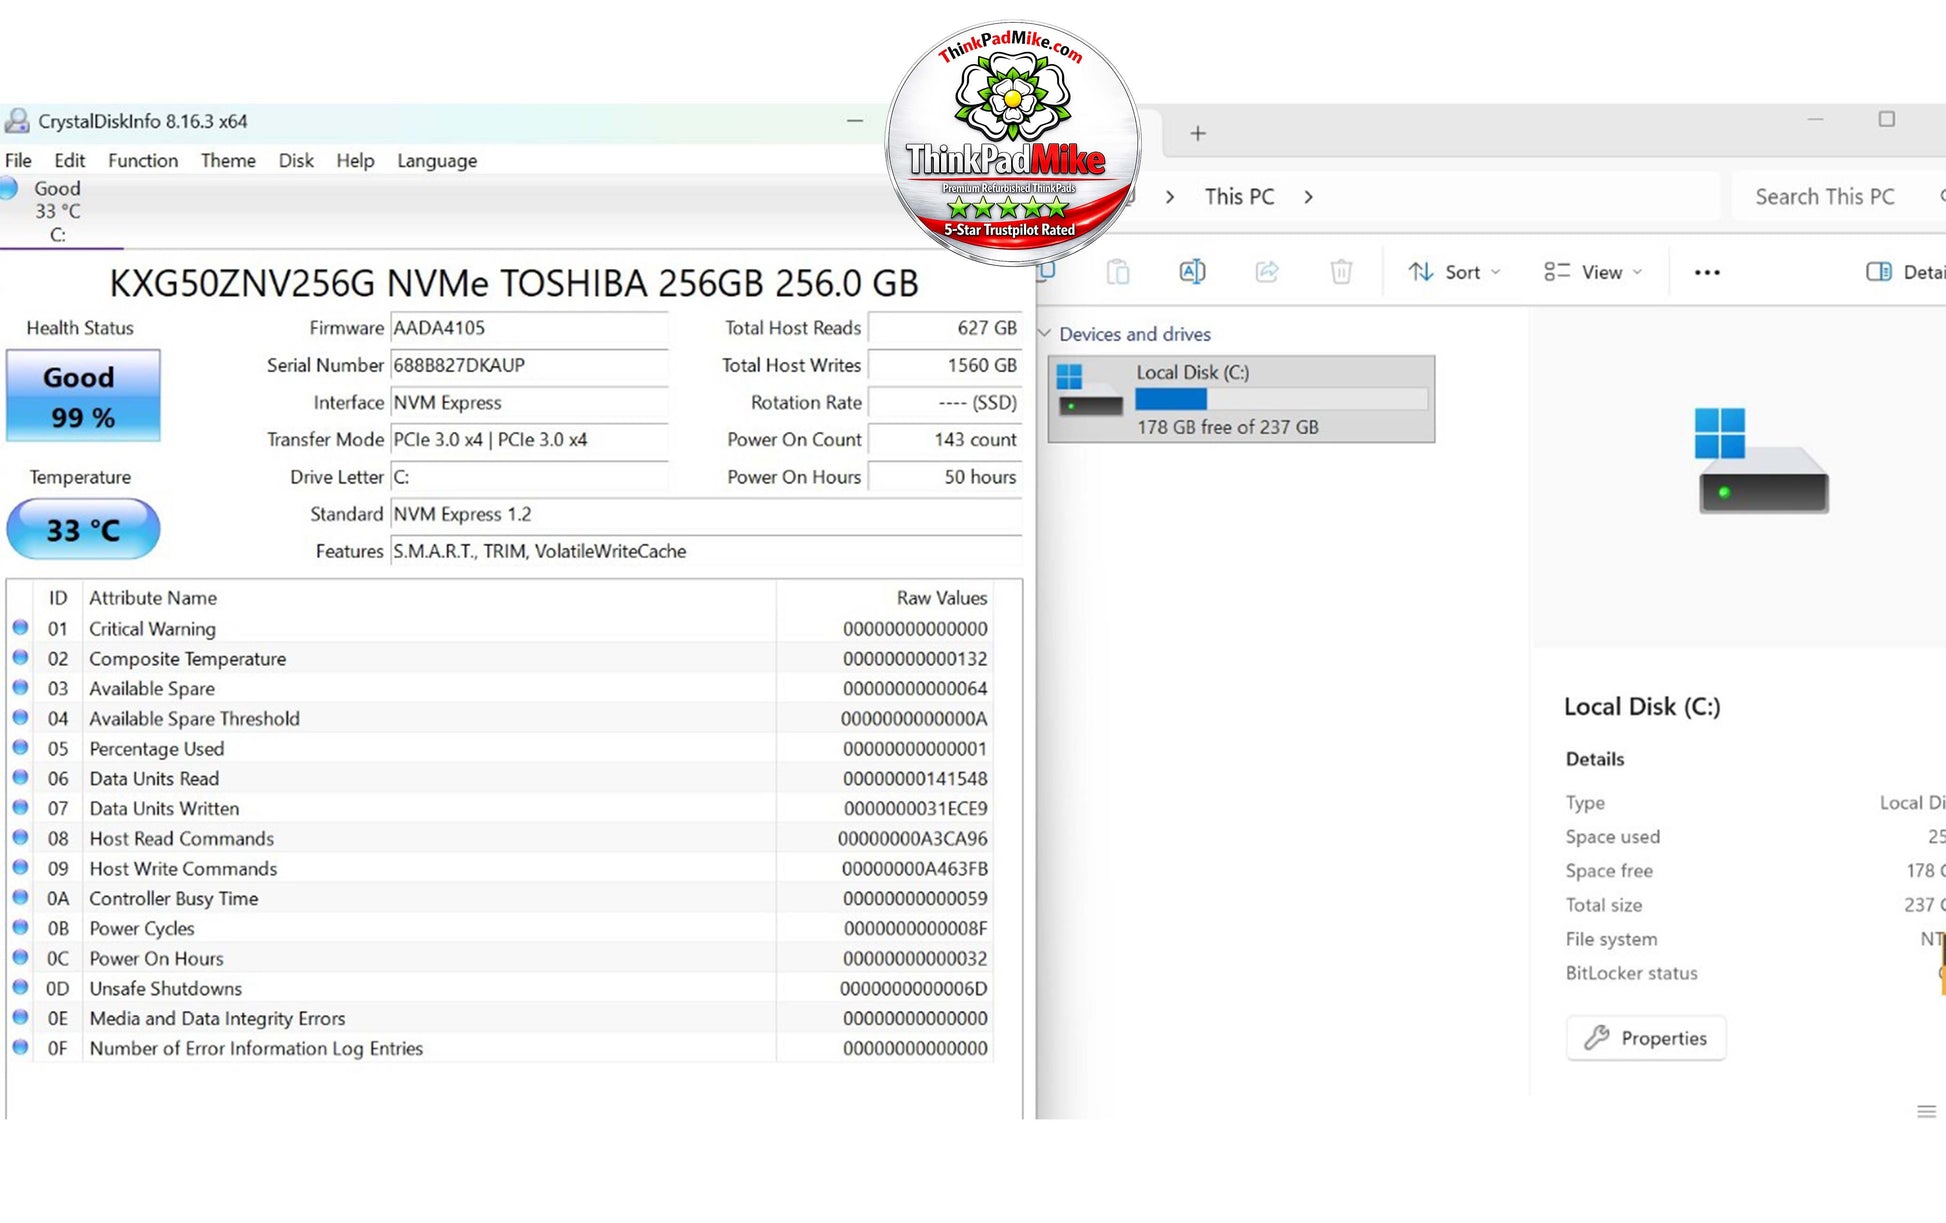Click the Search This PC box

(x=1838, y=197)
